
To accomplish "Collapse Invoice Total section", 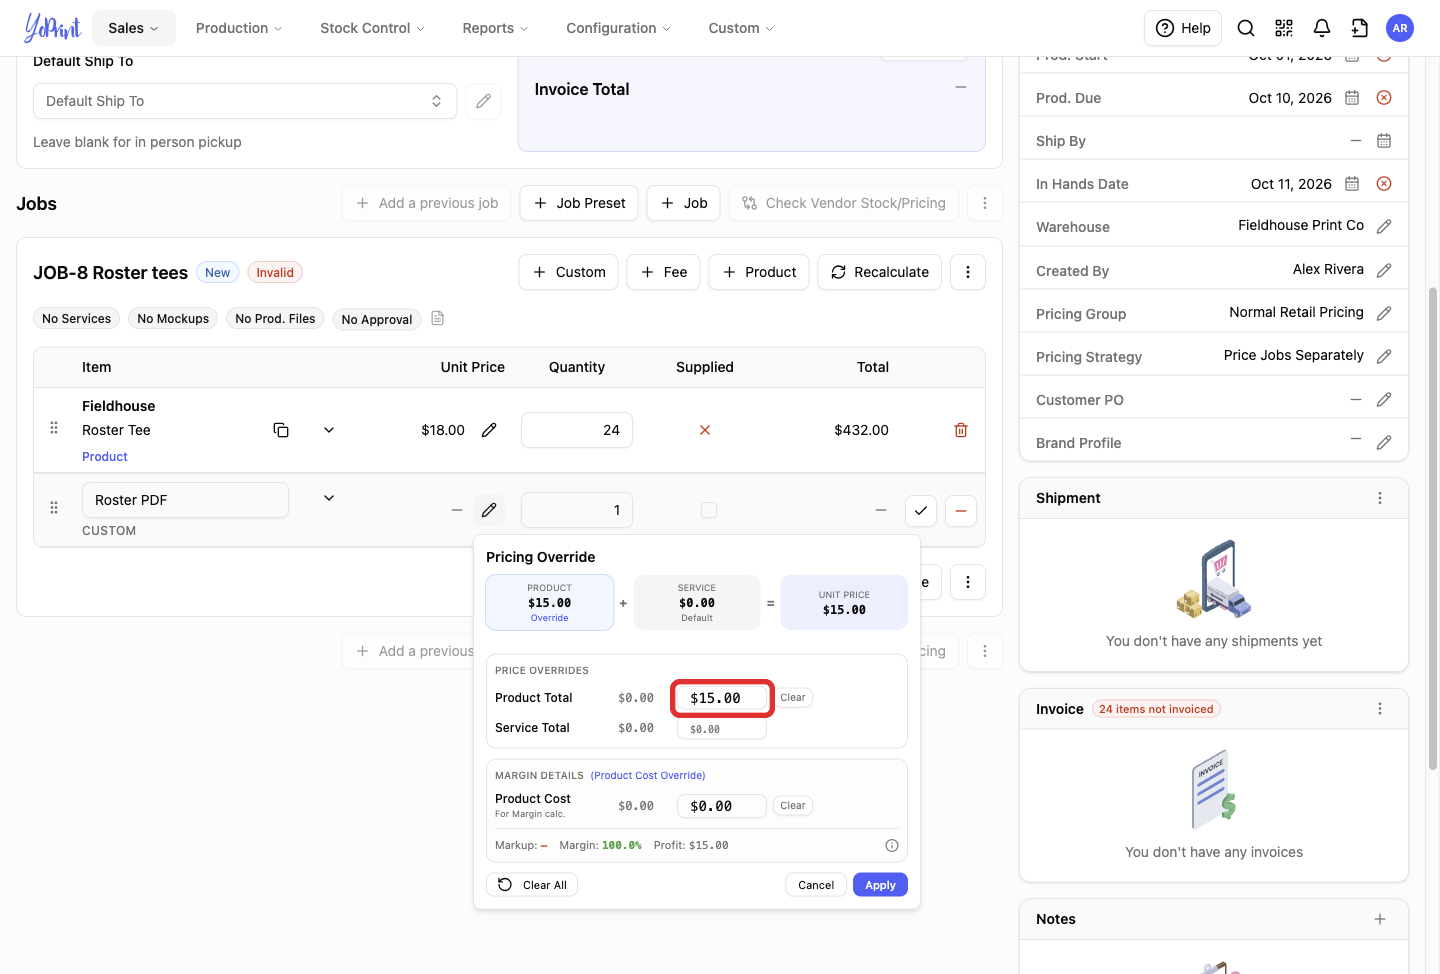I will 961,88.
